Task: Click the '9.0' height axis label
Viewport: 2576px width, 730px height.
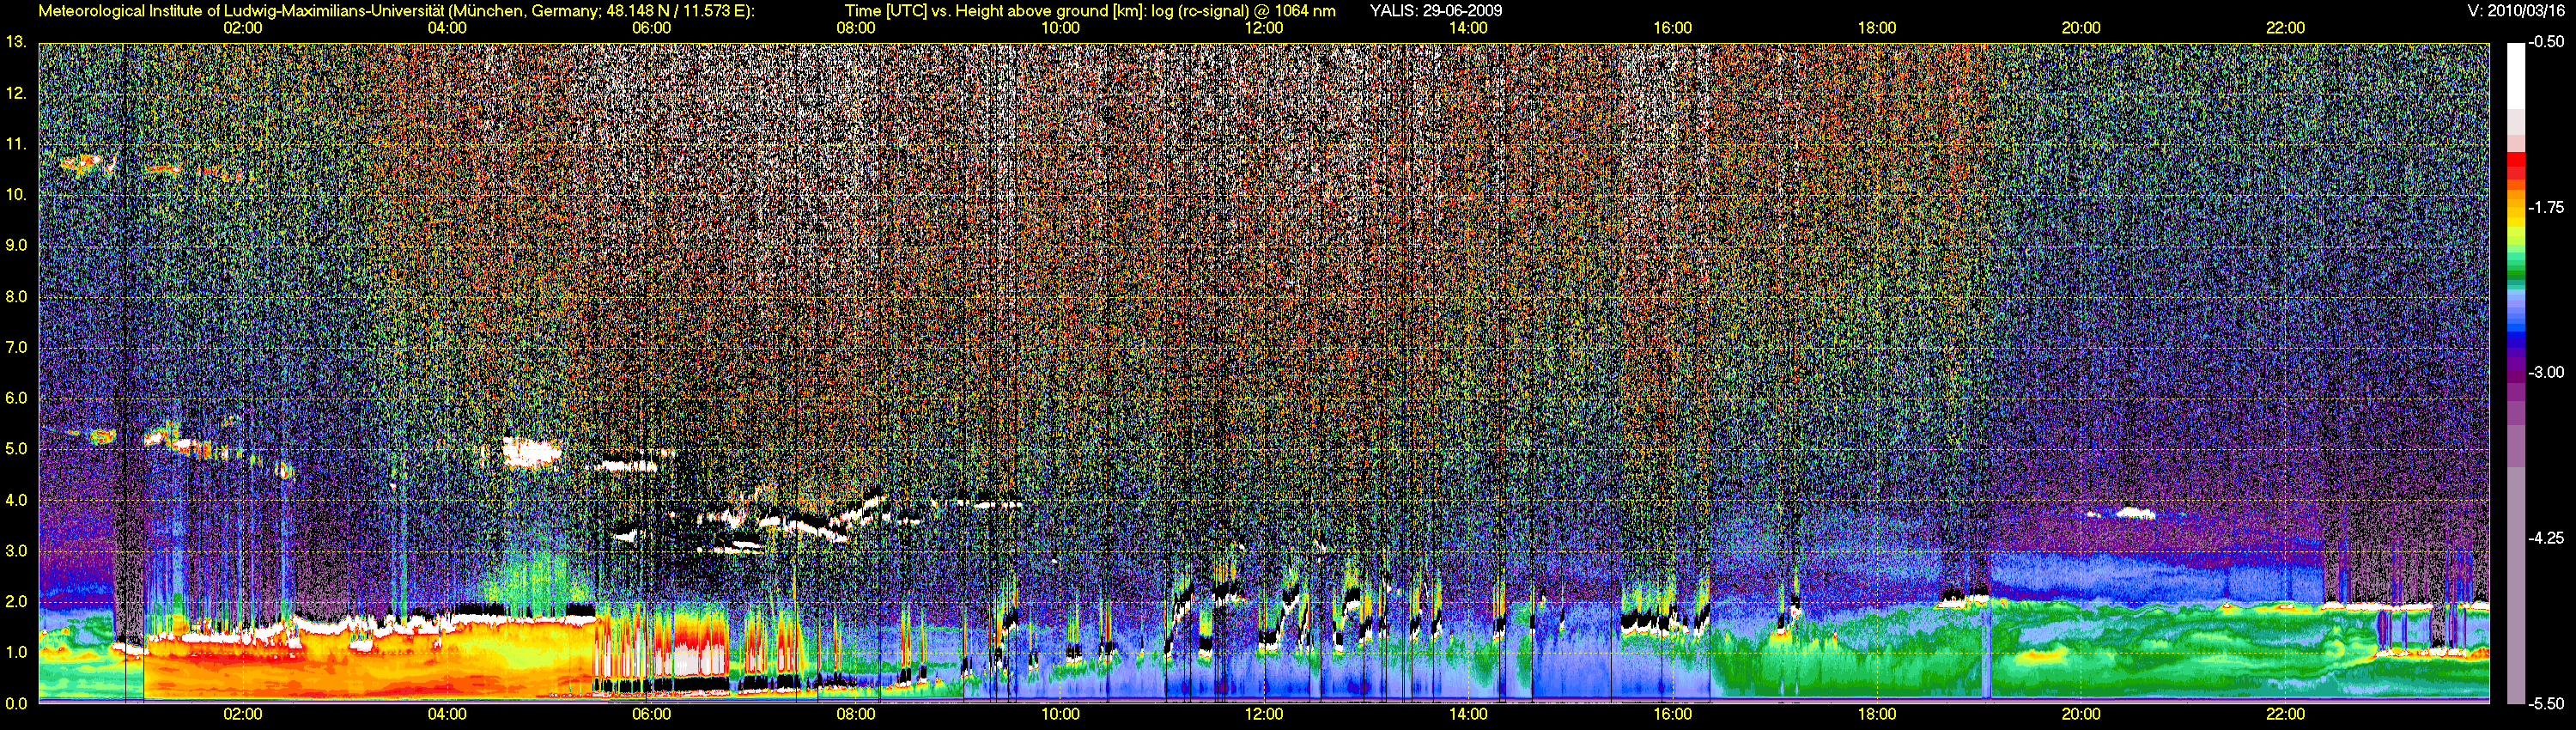Action: tap(16, 246)
